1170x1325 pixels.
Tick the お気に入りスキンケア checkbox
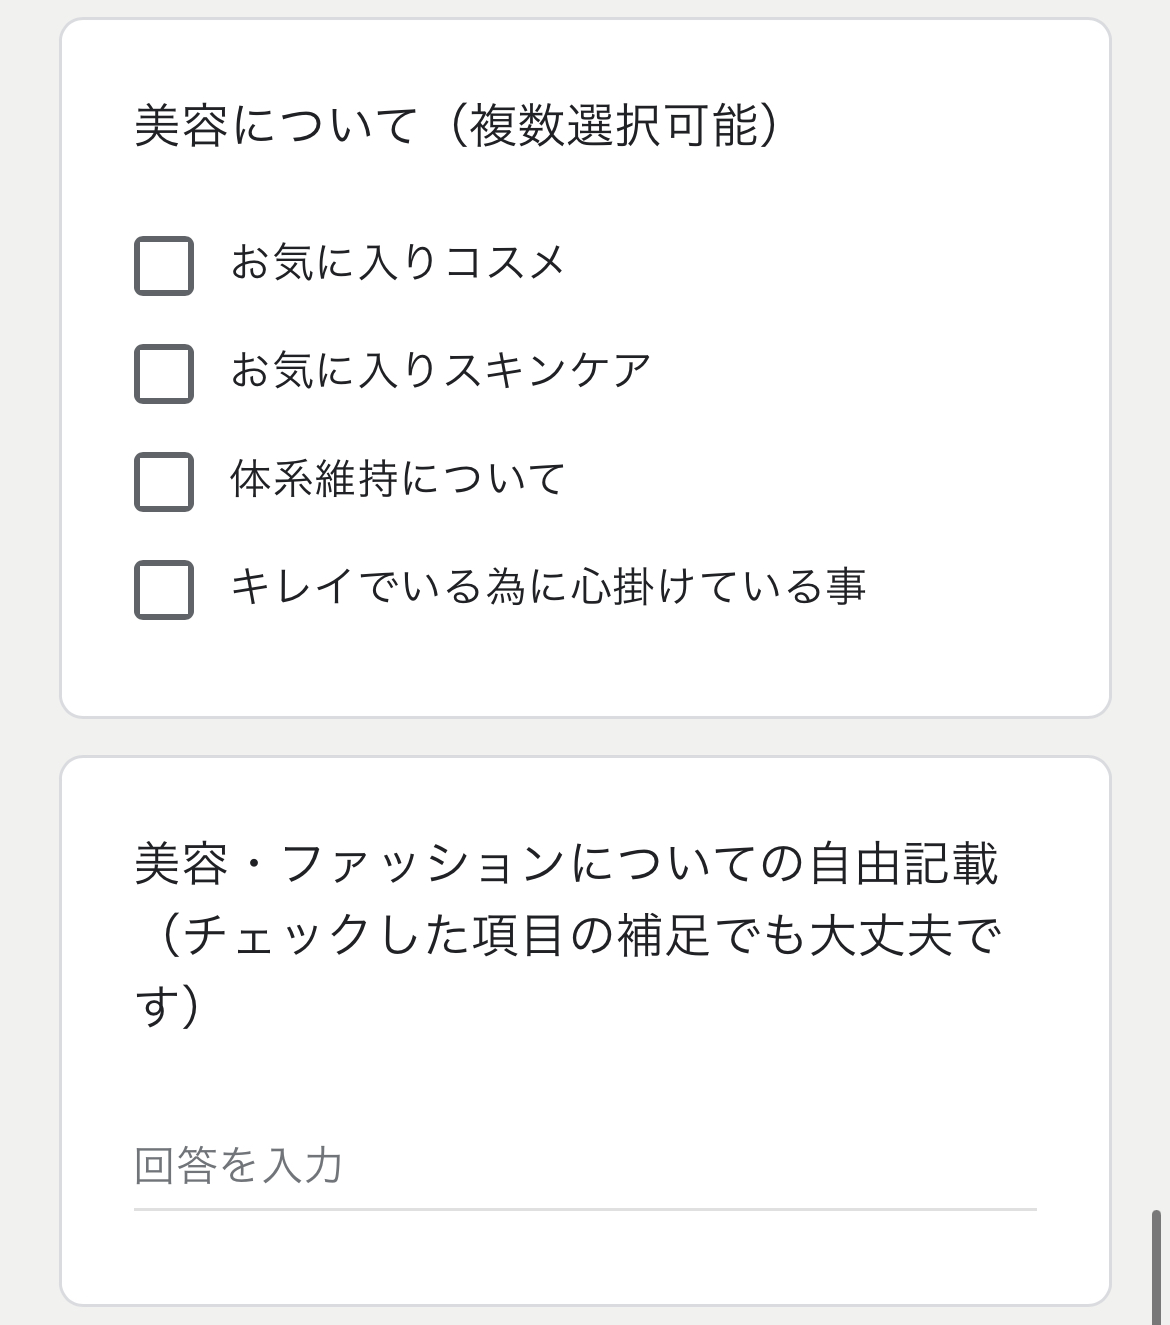[164, 374]
